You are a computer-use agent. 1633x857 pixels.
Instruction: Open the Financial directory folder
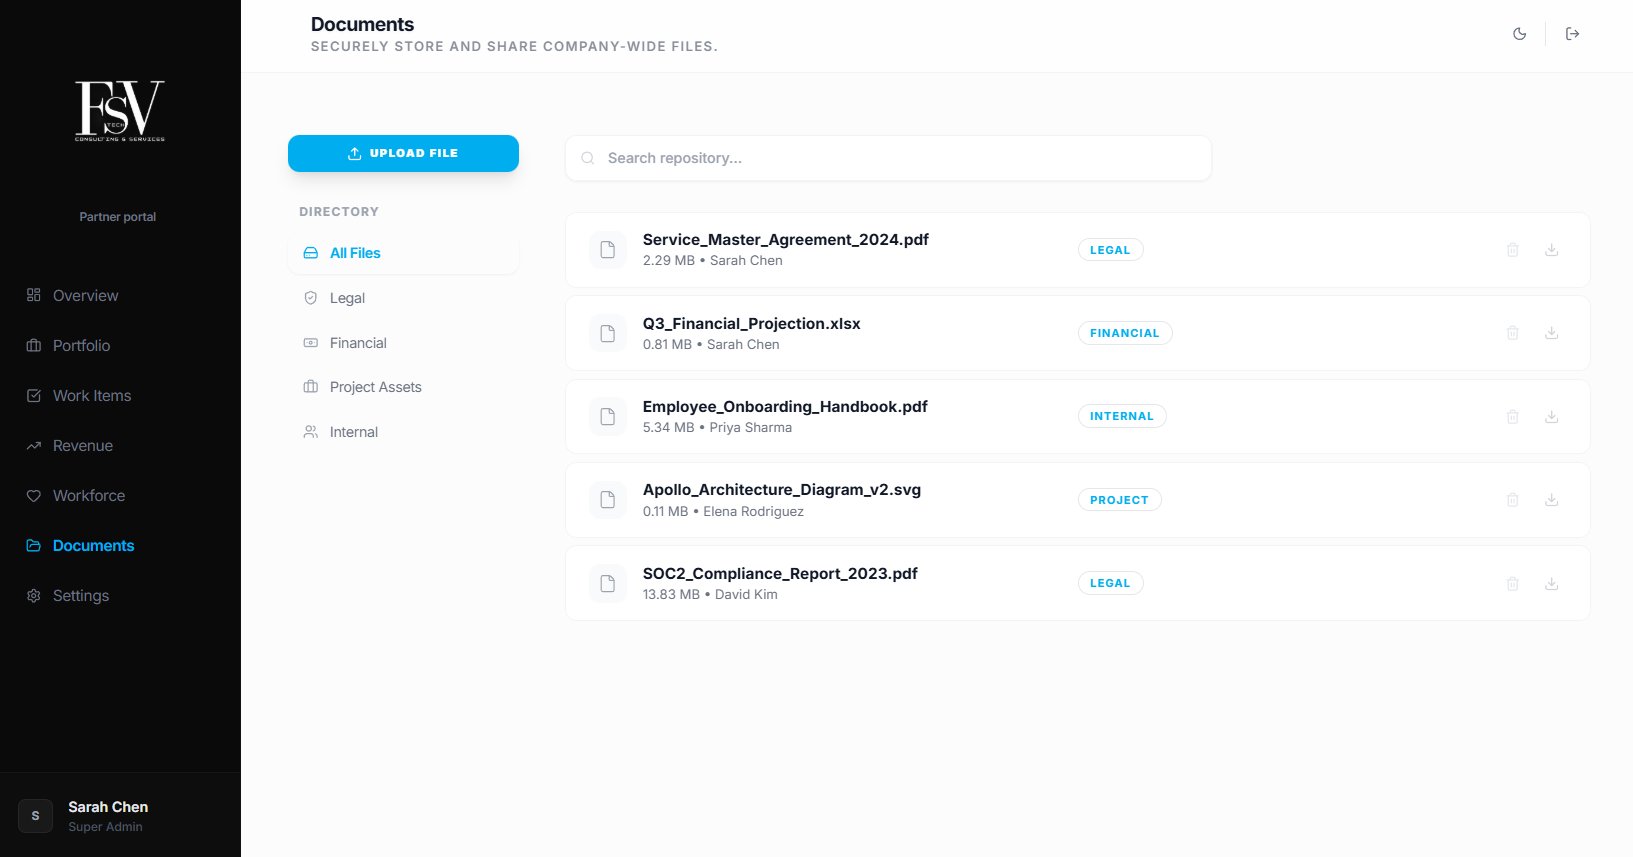(x=403, y=343)
